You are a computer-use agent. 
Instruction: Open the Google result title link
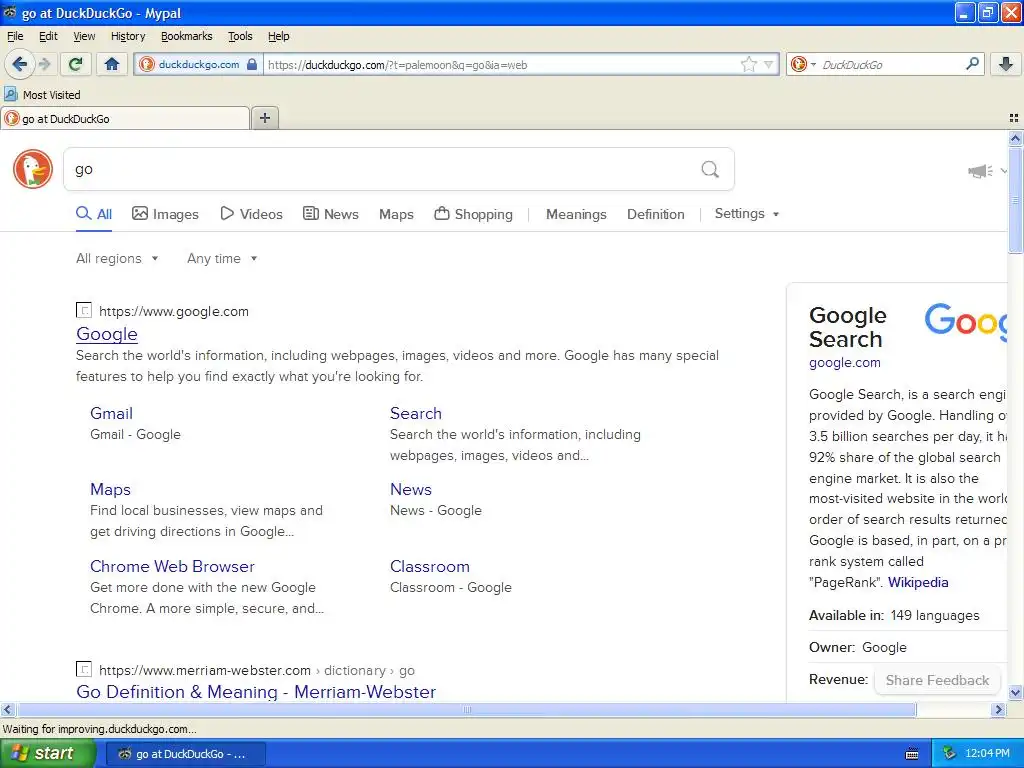coord(107,334)
